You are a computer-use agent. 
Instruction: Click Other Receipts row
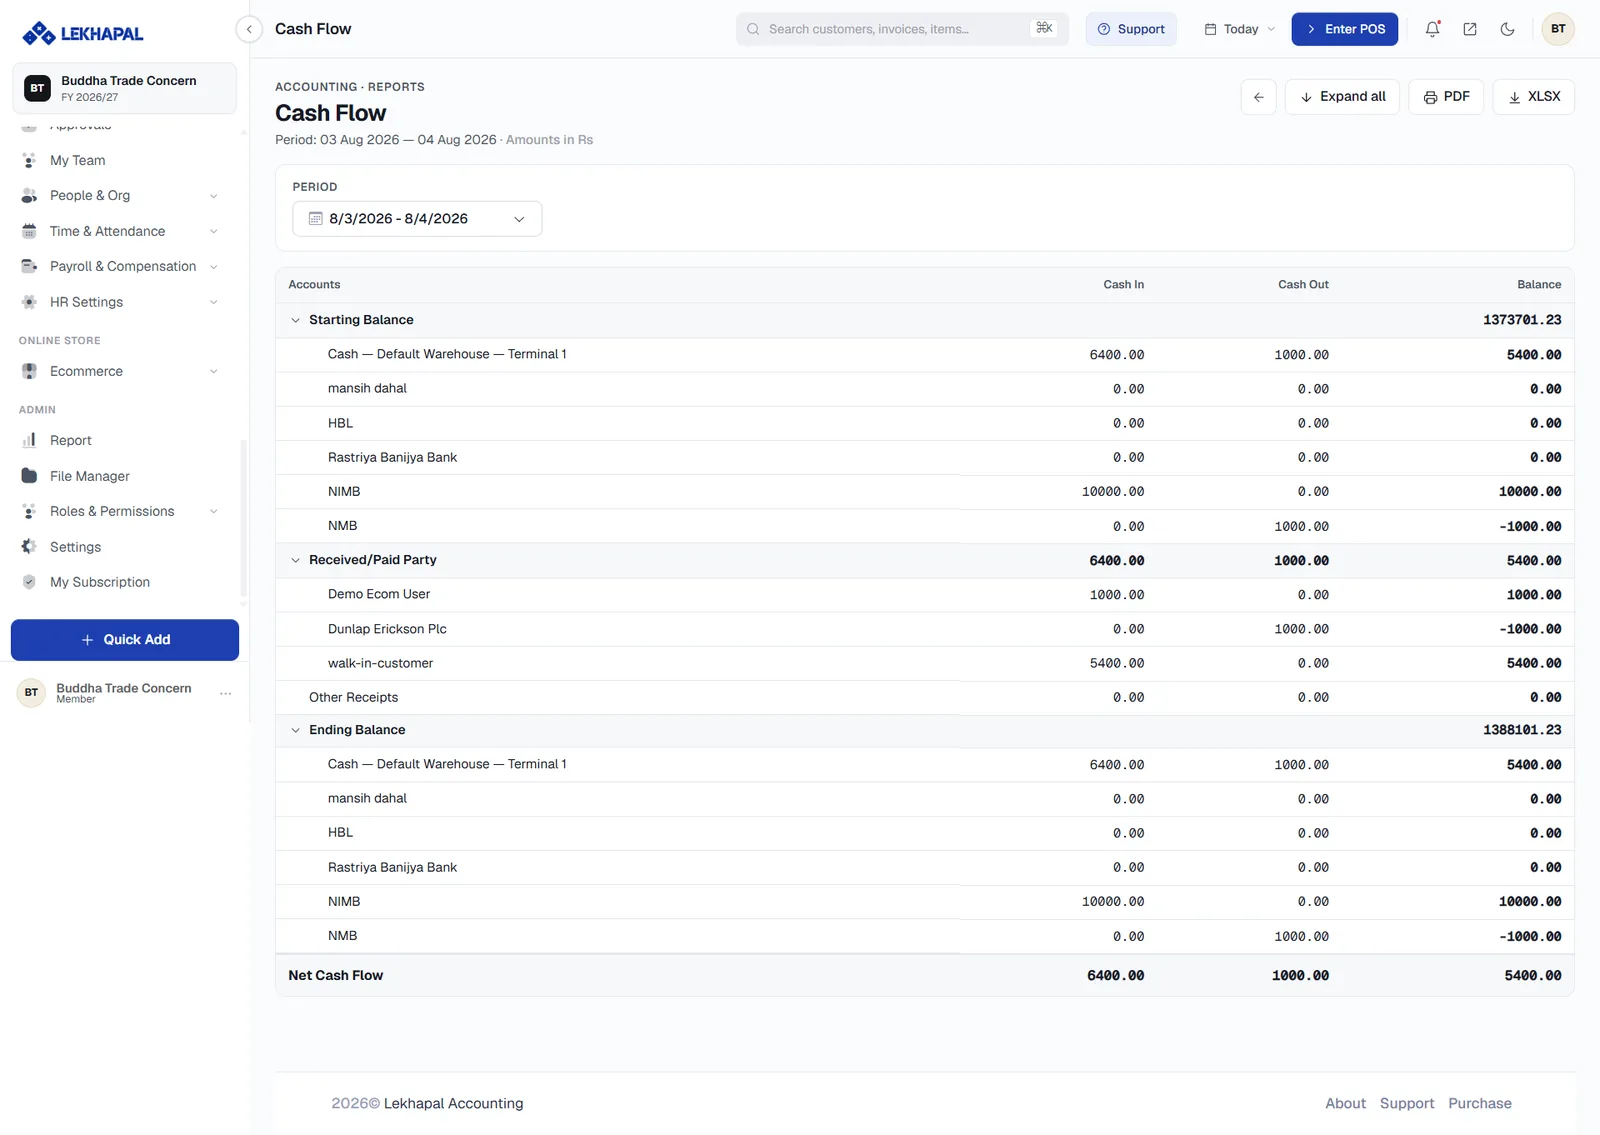tap(925, 697)
